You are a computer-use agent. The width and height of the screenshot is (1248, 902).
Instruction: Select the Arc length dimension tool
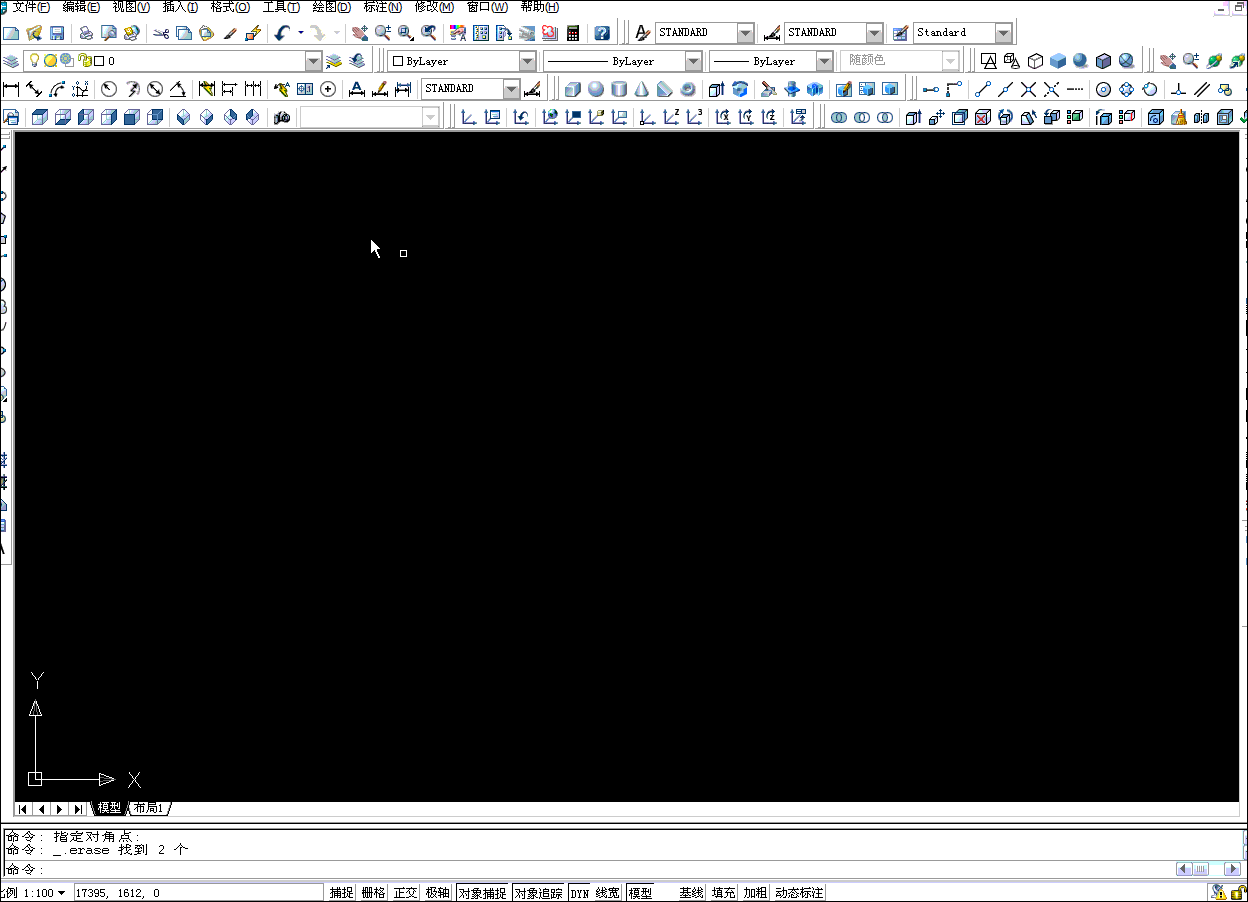[57, 89]
